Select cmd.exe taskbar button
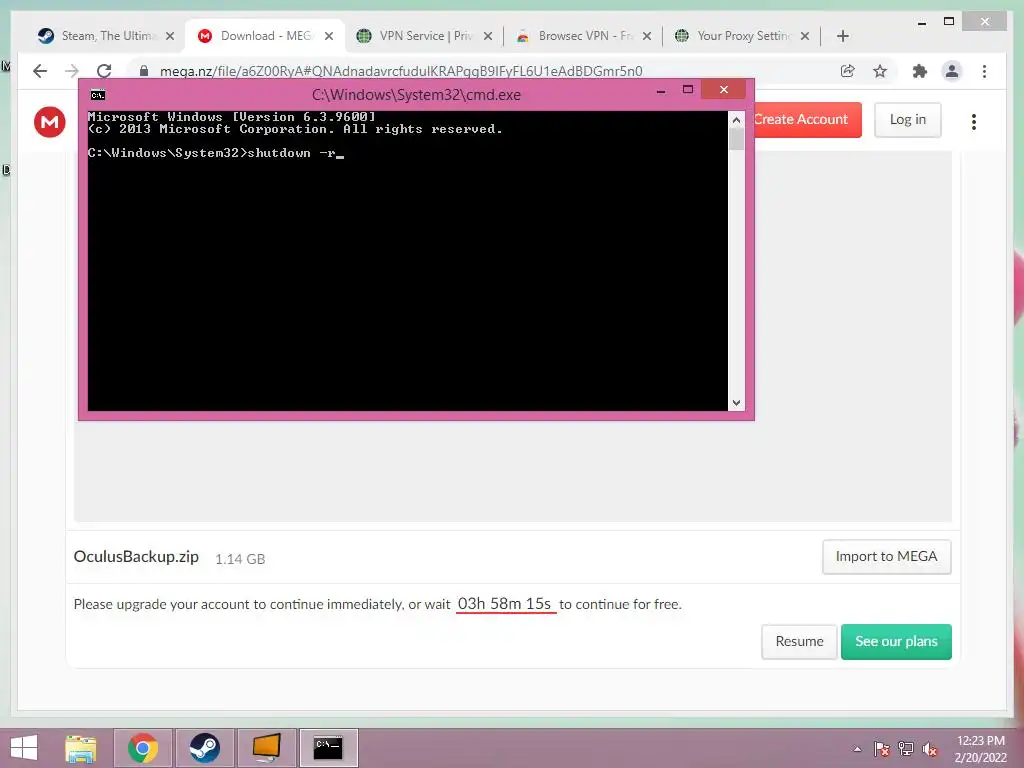This screenshot has height=768, width=1024. (328, 748)
